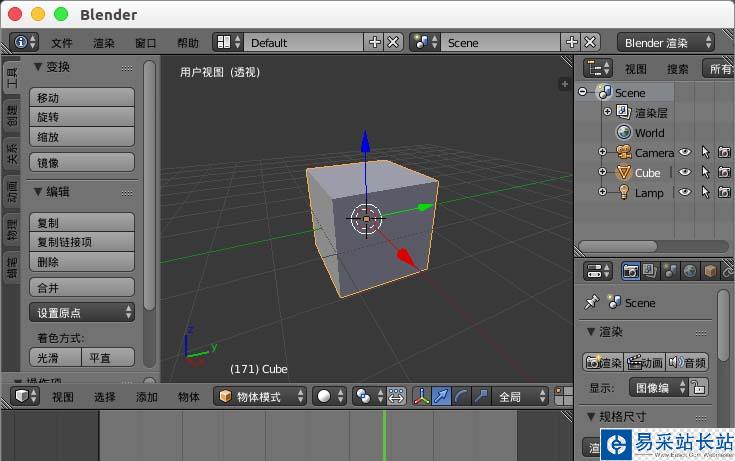Click the Lamp bulb icon in outliner
The height and width of the screenshot is (461, 735).
coord(623,192)
